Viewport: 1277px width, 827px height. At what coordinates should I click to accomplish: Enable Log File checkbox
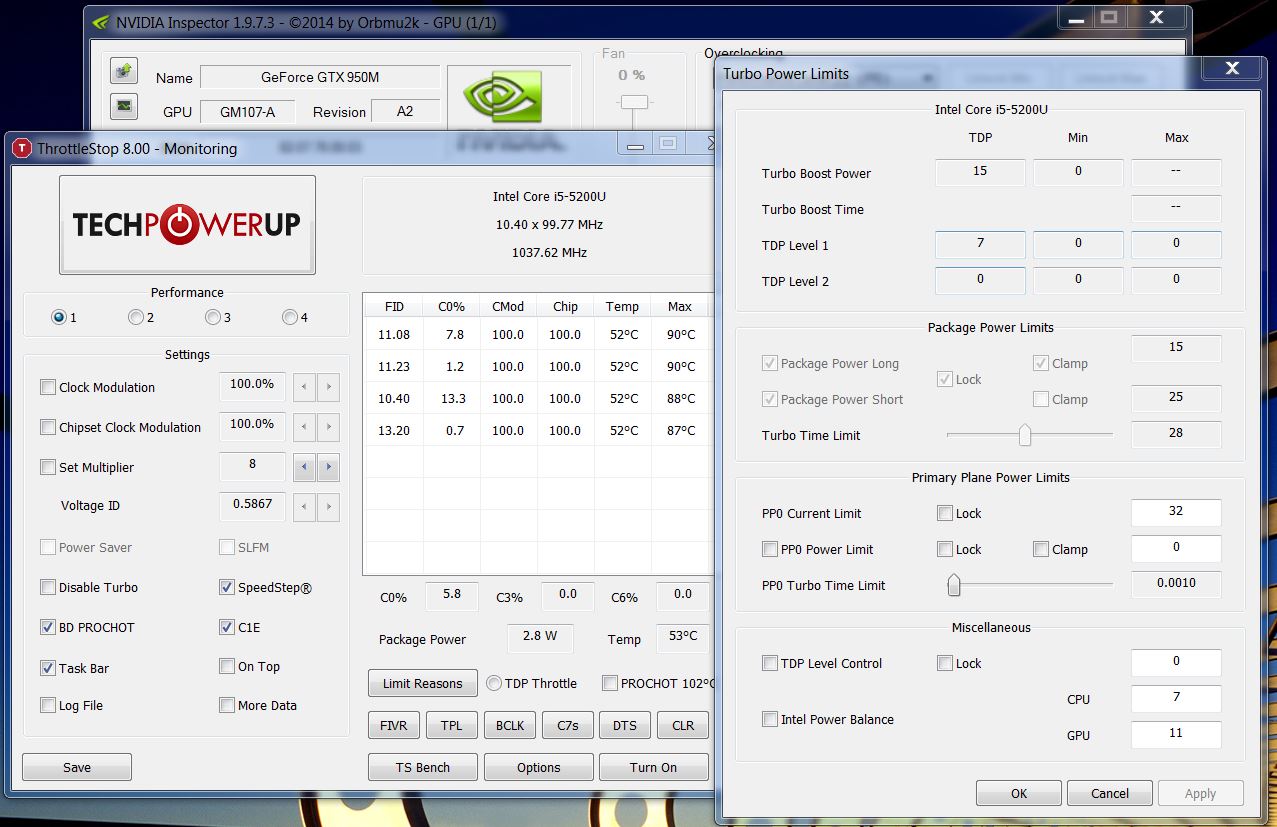[x=48, y=705]
